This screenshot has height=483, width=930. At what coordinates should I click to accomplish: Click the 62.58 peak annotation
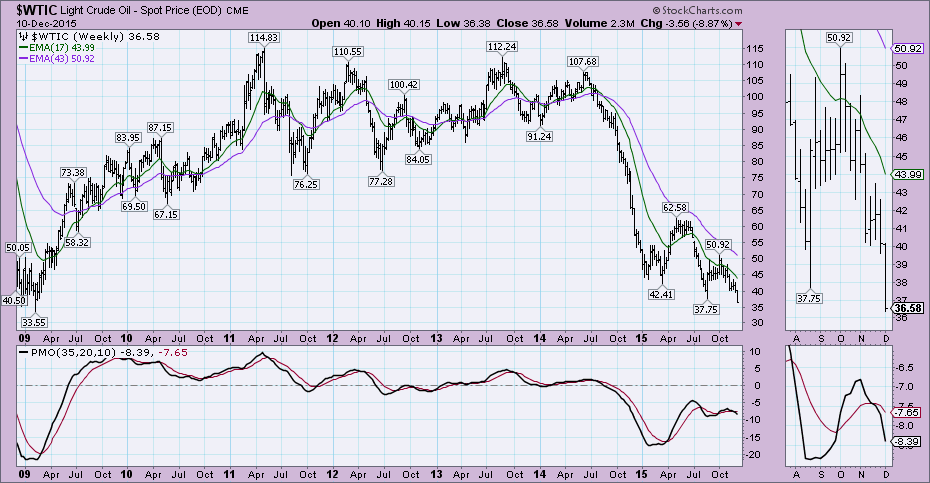tap(676, 207)
